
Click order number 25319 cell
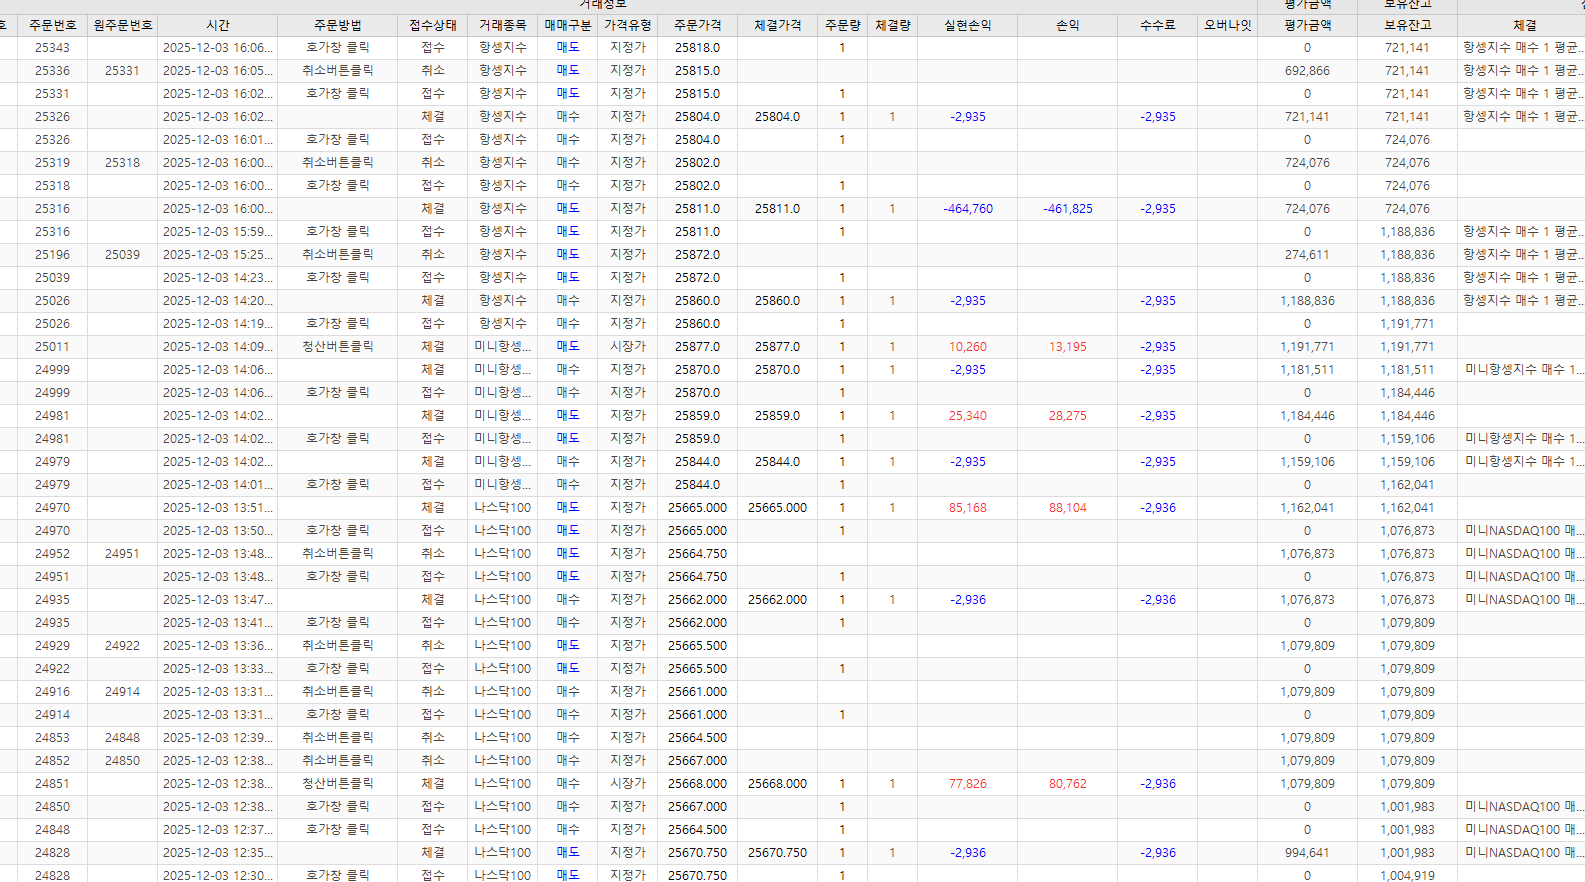(x=52, y=162)
